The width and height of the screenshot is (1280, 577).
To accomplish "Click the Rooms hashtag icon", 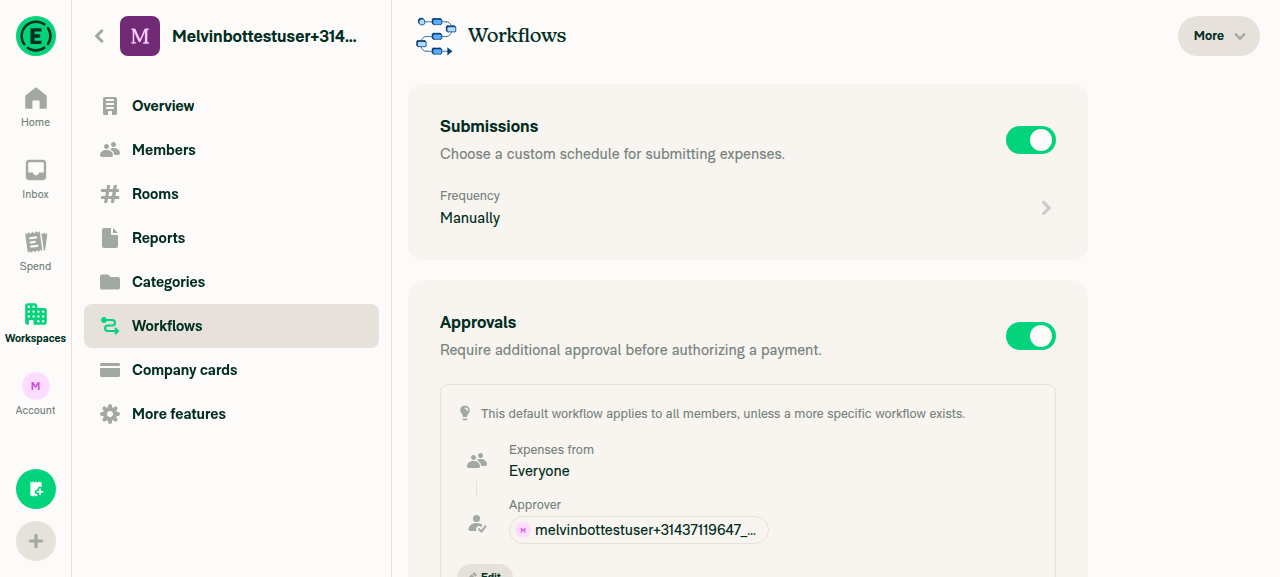I will pos(110,194).
